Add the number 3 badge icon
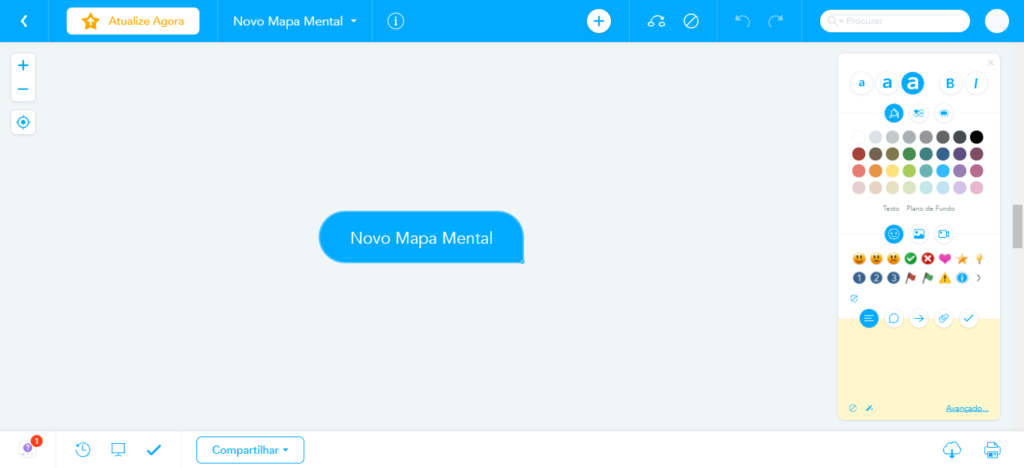 [x=893, y=278]
